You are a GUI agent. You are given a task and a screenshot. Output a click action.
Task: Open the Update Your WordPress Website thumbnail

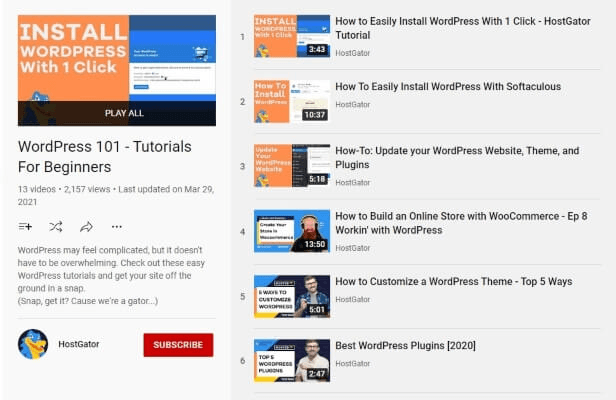pos(292,166)
